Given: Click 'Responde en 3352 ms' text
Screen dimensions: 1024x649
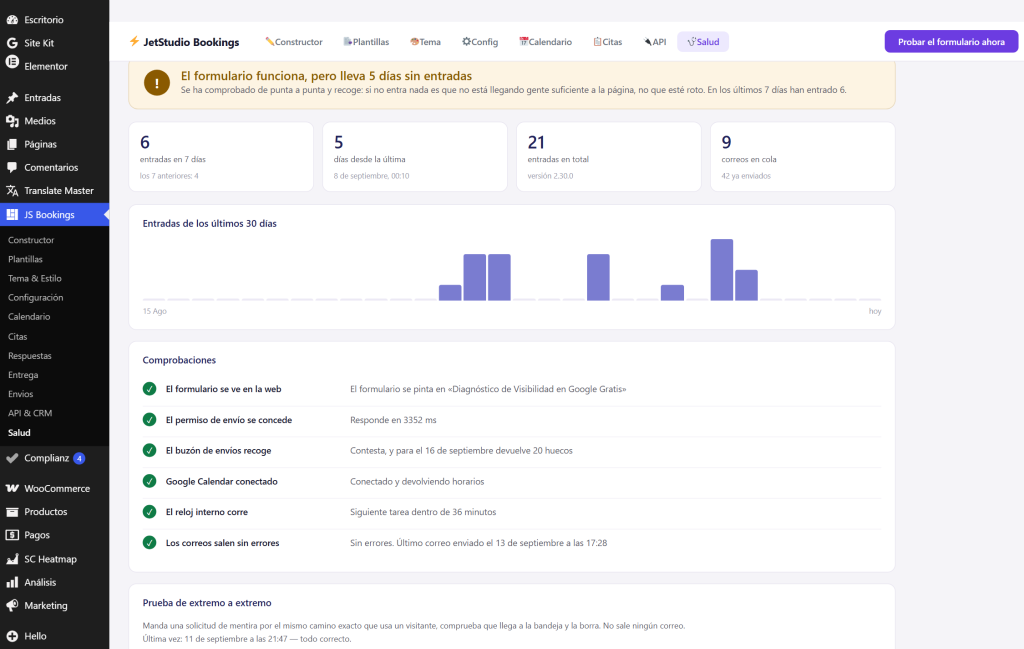Looking at the screenshot, I should pos(393,420).
